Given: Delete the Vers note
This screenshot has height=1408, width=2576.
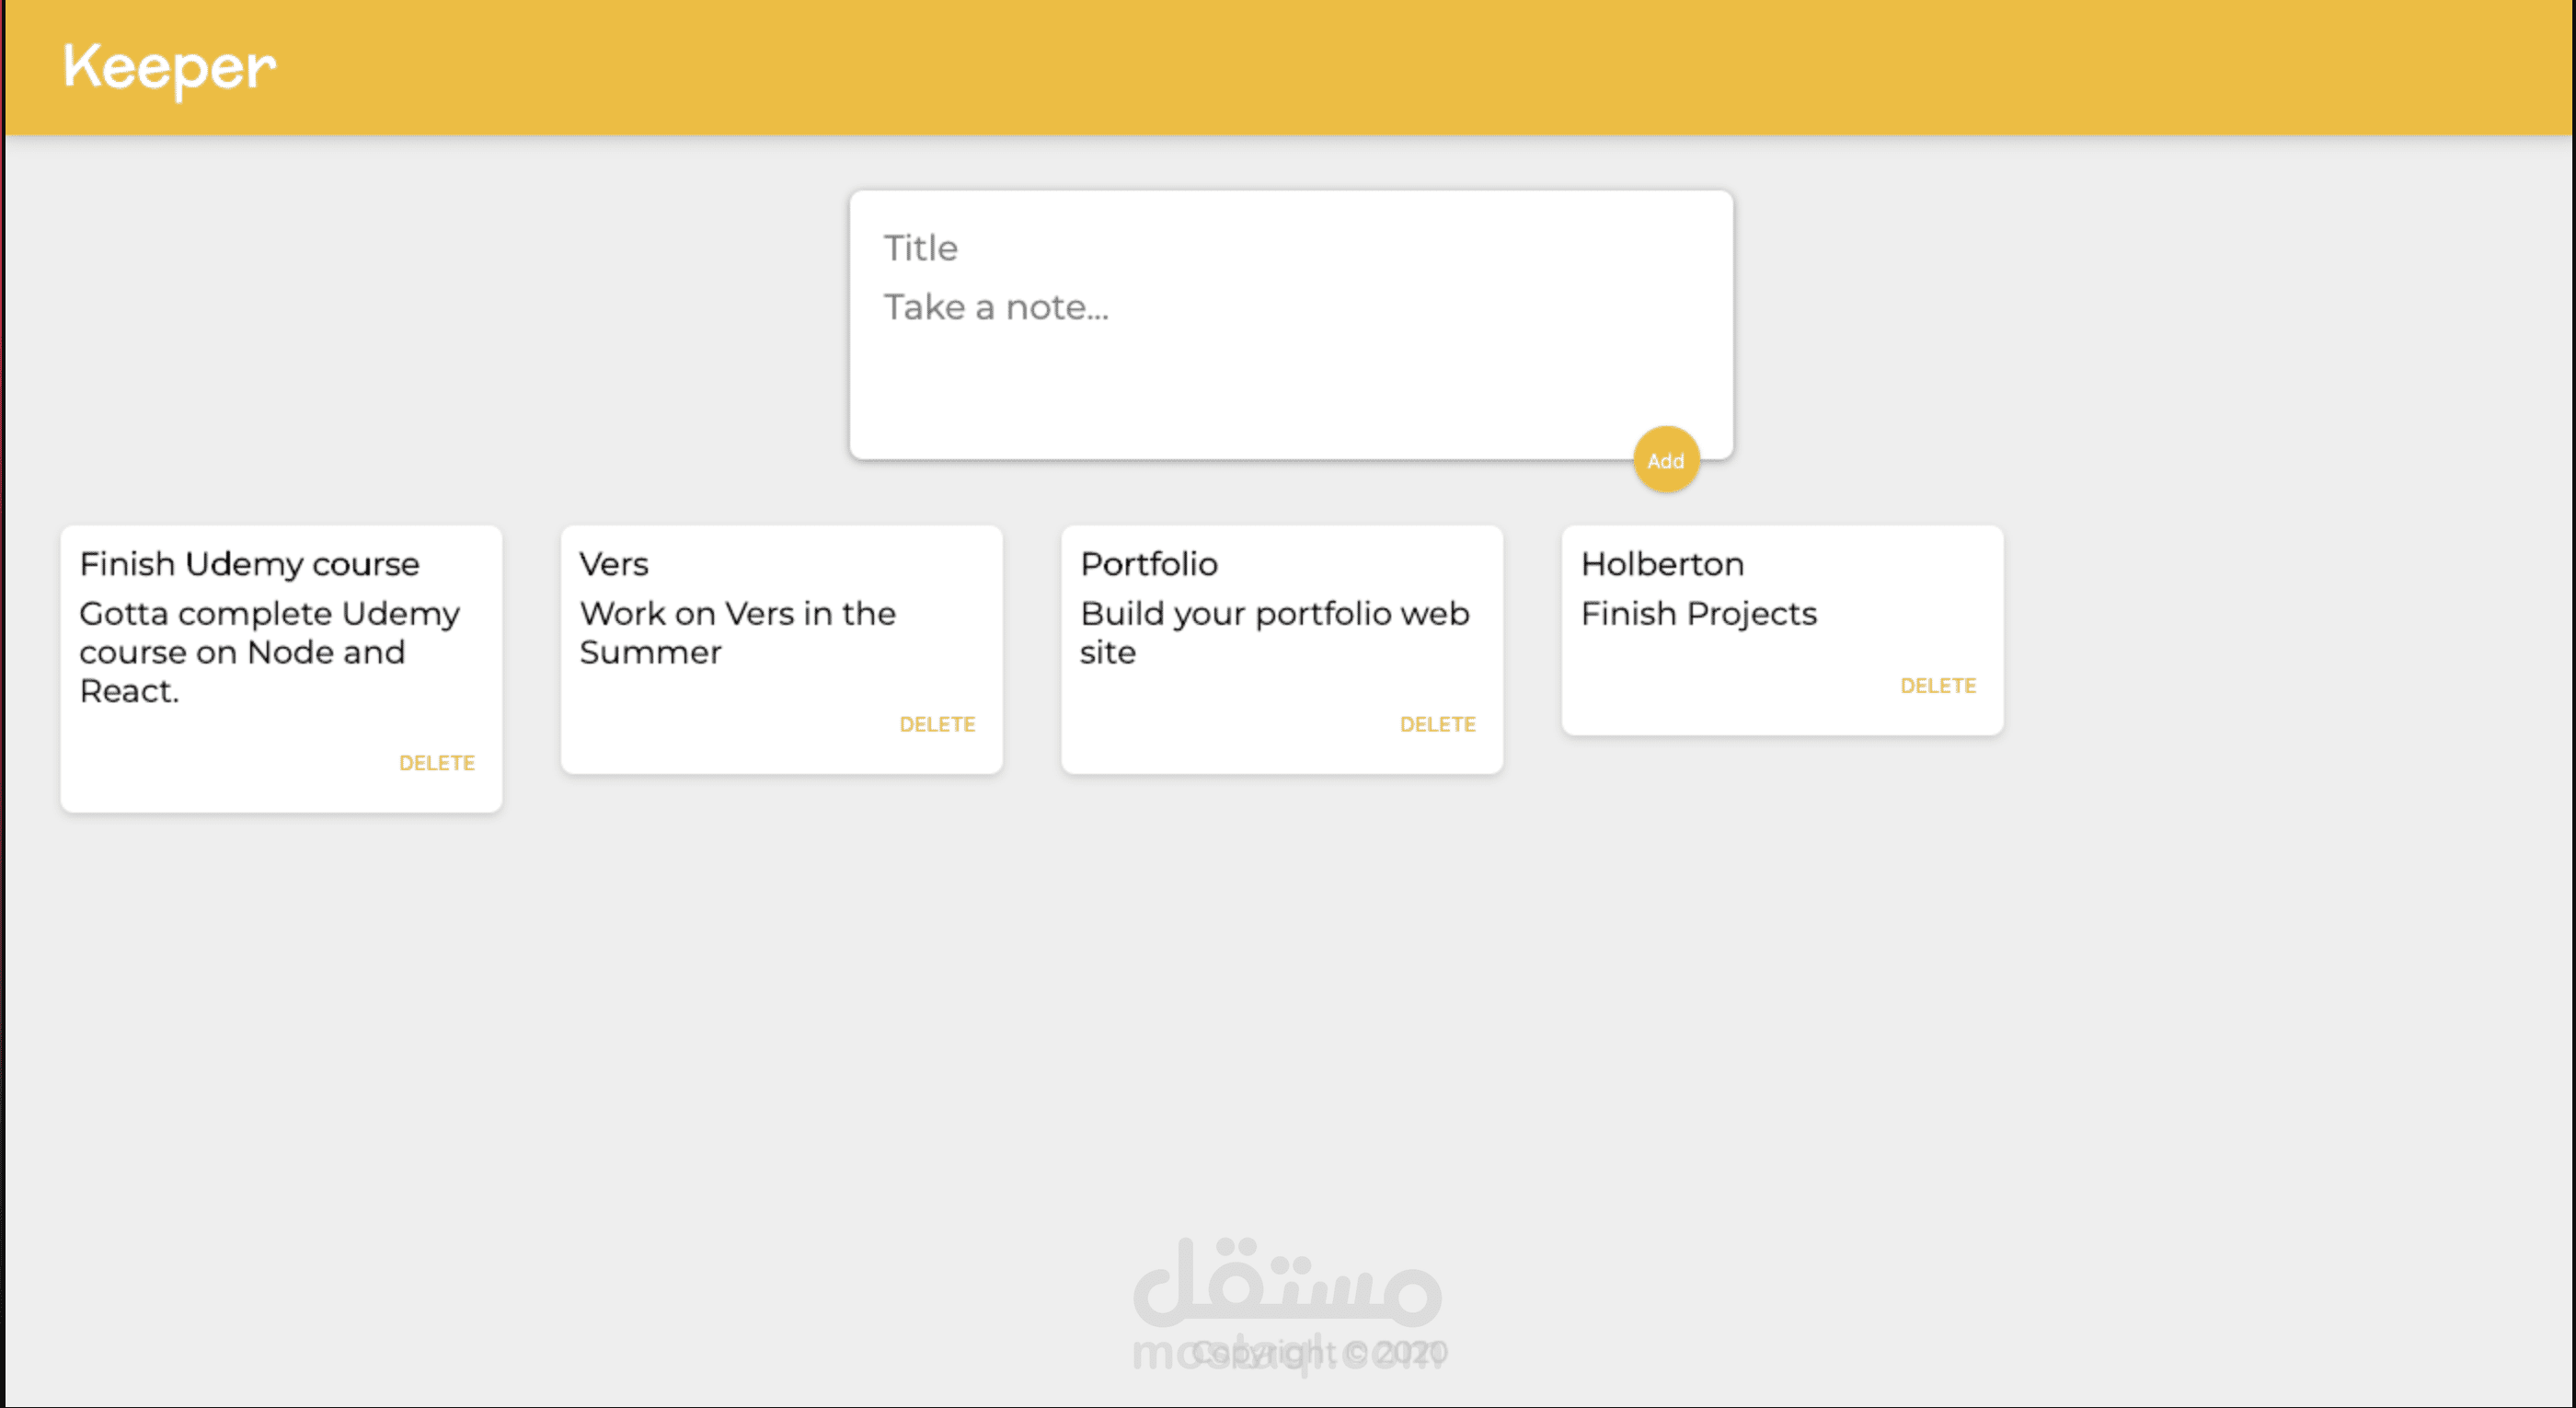Looking at the screenshot, I should coord(936,724).
